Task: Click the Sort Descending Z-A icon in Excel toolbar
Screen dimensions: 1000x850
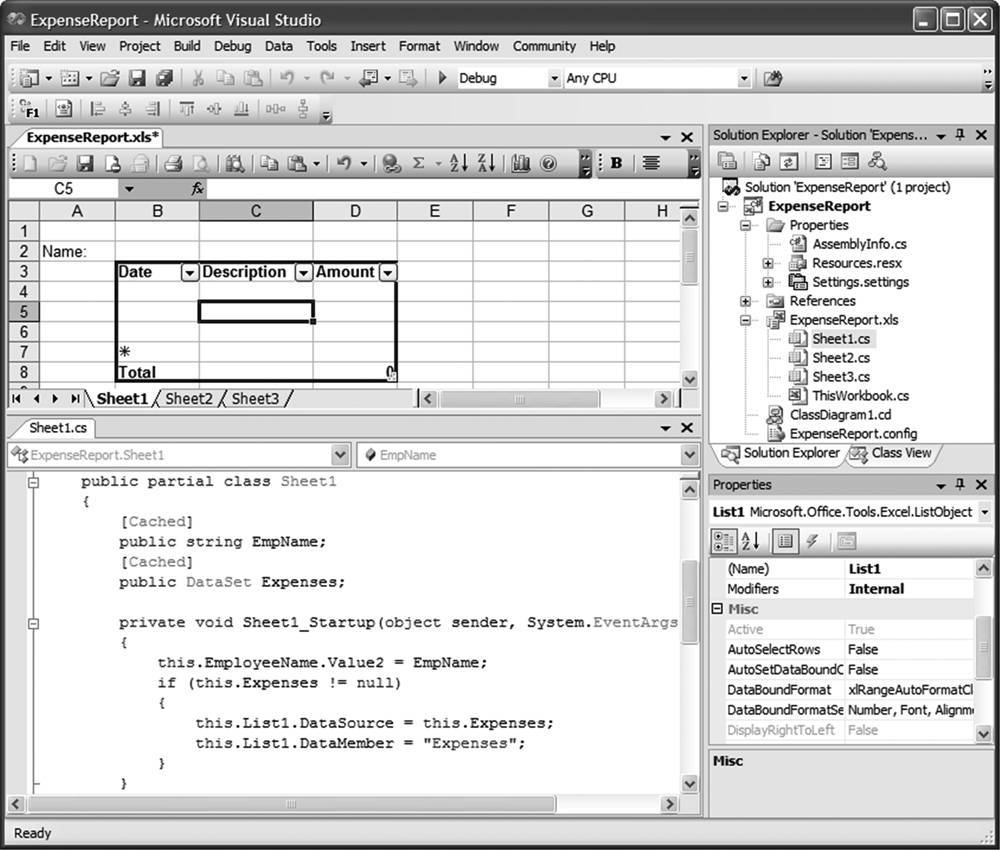Action: tap(486, 163)
